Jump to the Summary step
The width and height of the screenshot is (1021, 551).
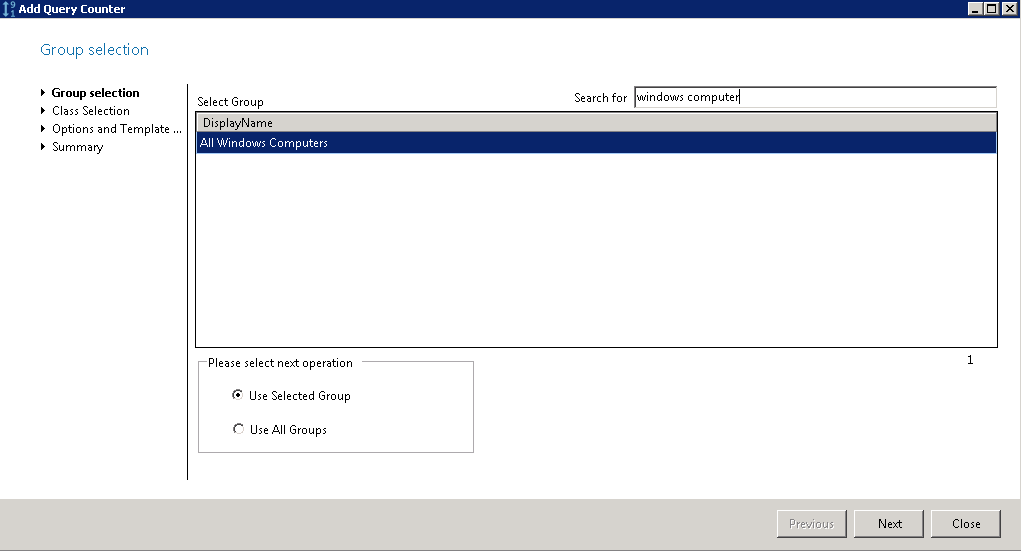tap(77, 147)
